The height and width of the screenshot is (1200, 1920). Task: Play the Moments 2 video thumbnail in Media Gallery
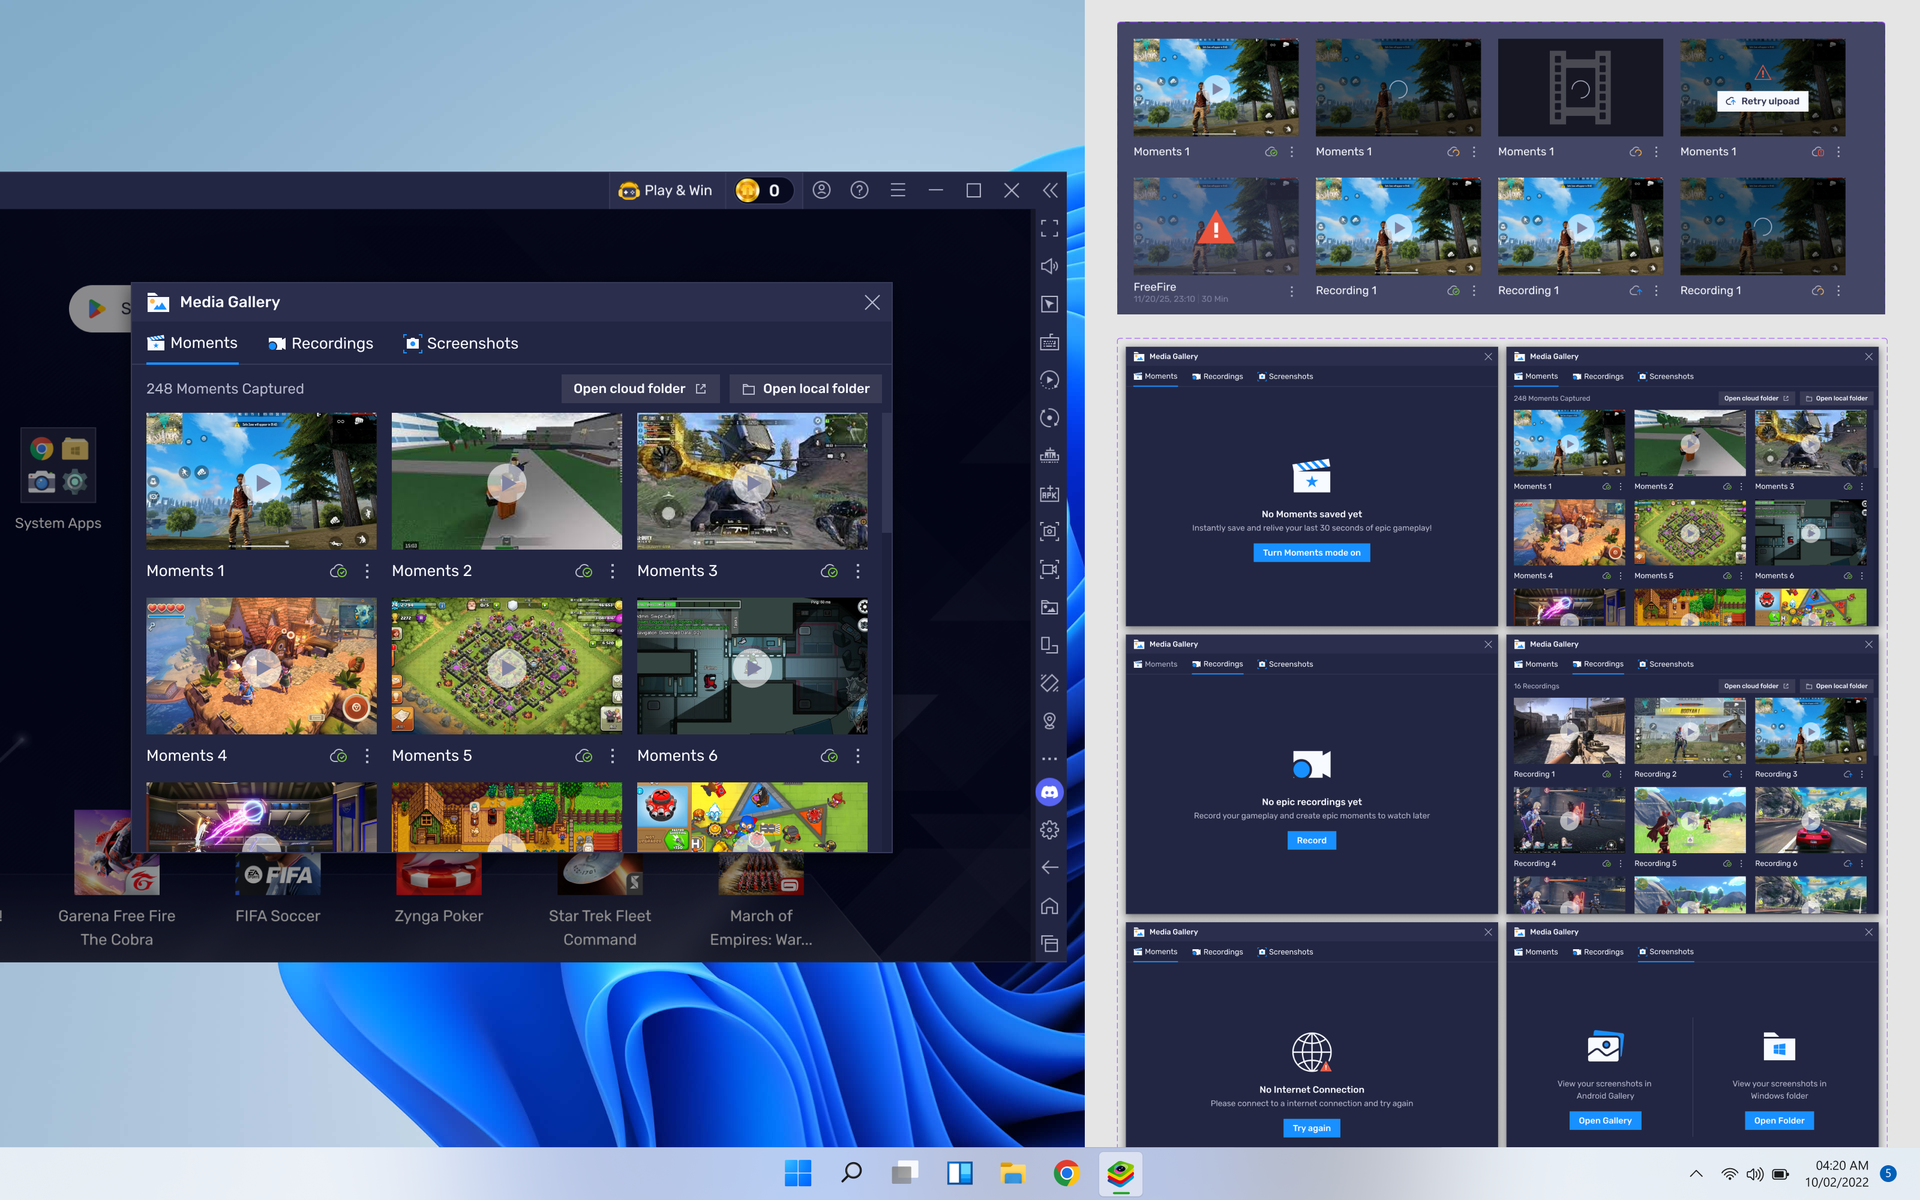(507, 482)
